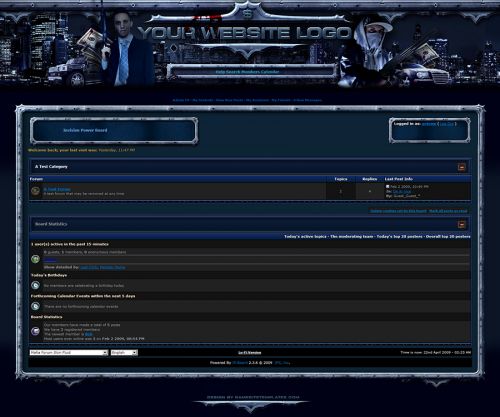Open Today's top 20 posters
This screenshot has width=500, height=417.
(399, 236)
